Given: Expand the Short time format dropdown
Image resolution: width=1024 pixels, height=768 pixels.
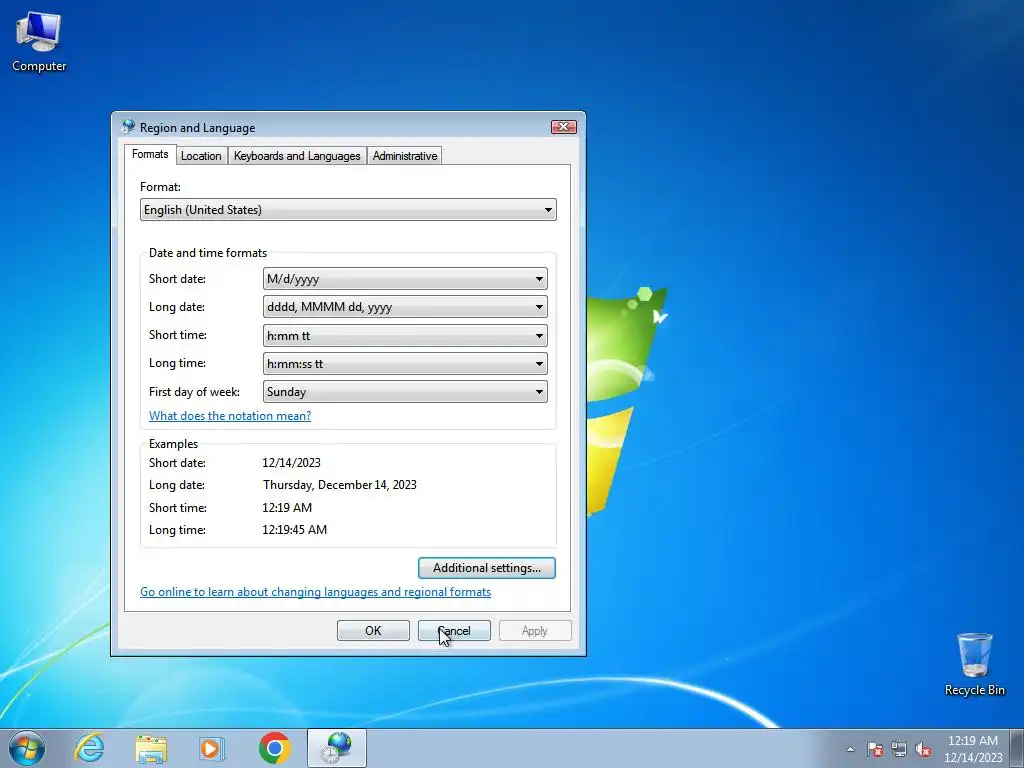Looking at the screenshot, I should click(405, 336).
